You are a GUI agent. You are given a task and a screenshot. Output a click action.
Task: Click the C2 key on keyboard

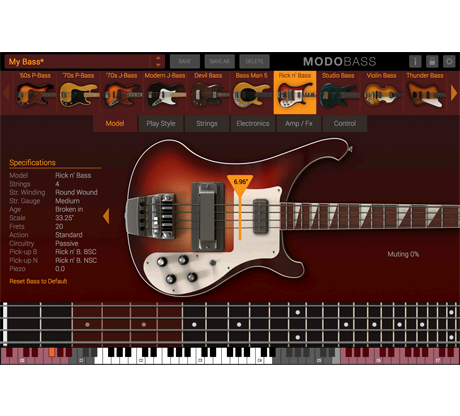[140, 360]
